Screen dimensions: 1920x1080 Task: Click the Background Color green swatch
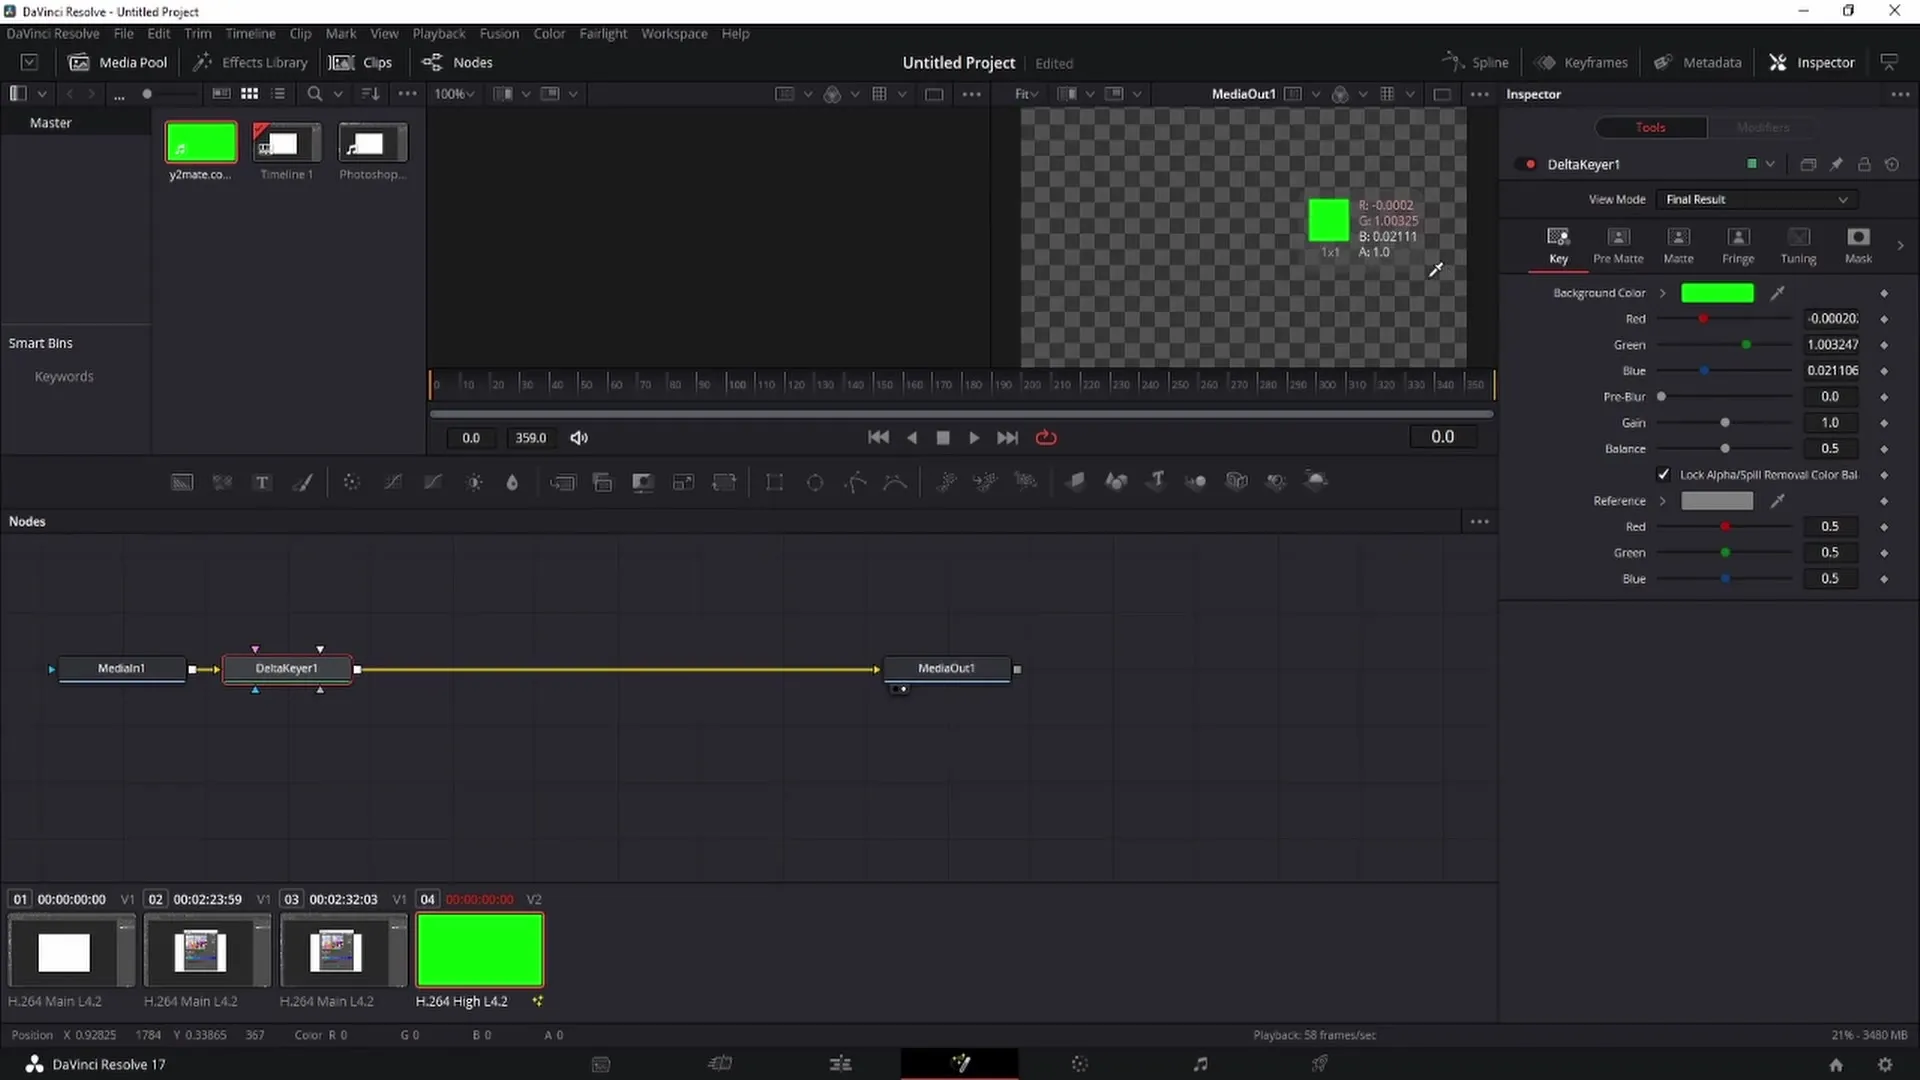click(x=1717, y=293)
